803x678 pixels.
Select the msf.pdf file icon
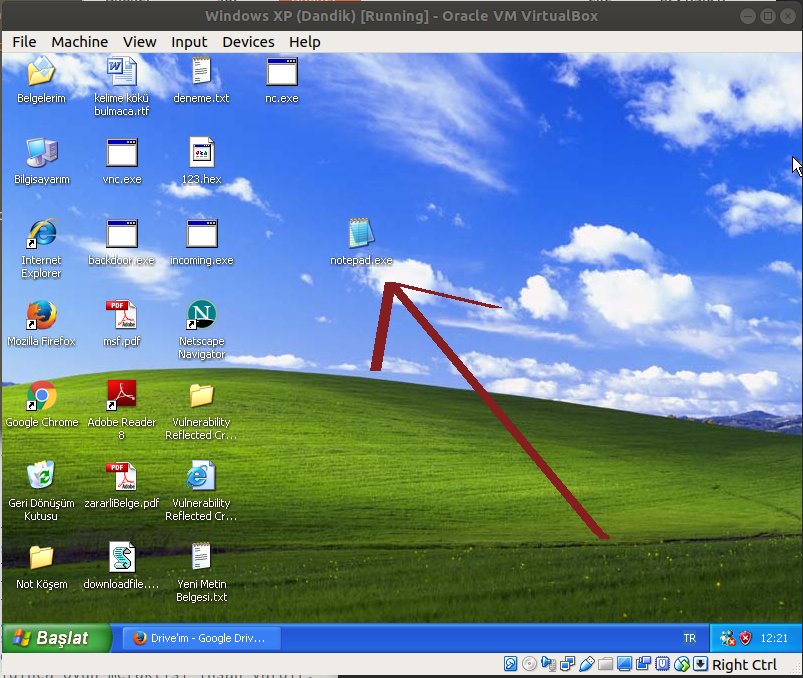tap(121, 314)
